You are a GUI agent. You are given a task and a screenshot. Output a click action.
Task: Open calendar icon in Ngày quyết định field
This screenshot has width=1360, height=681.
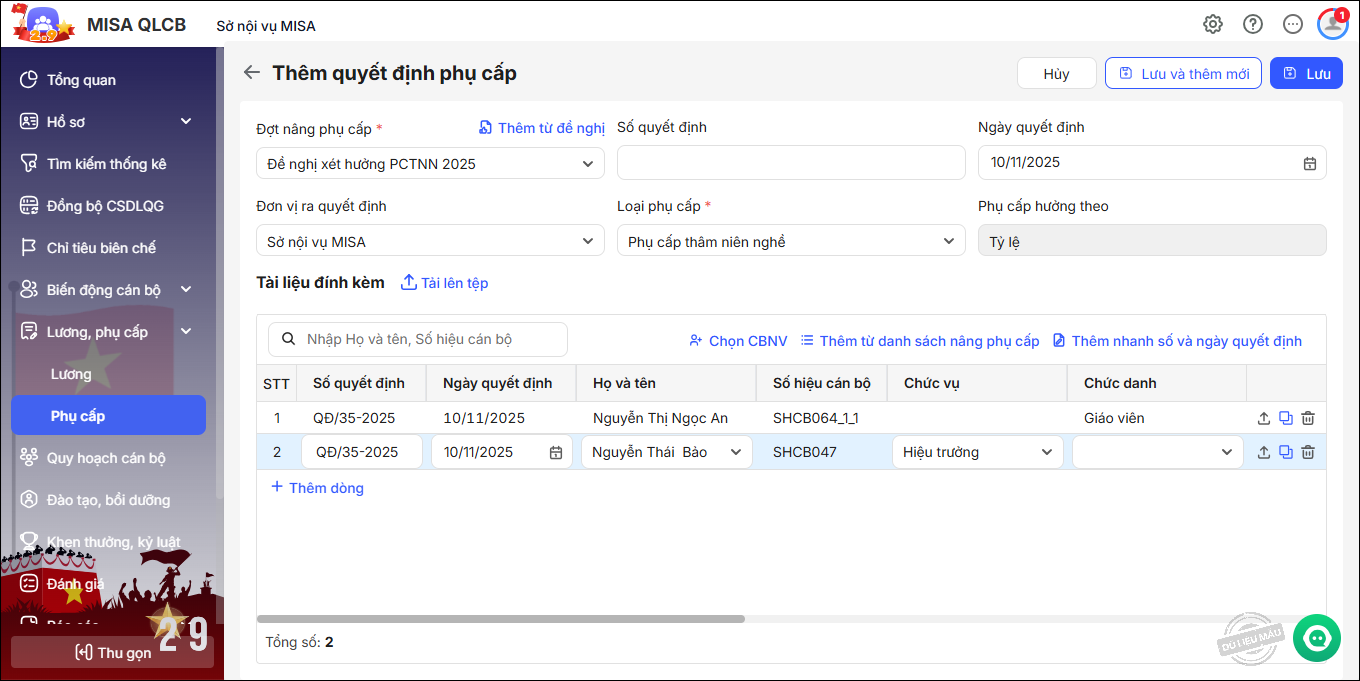click(x=1309, y=163)
